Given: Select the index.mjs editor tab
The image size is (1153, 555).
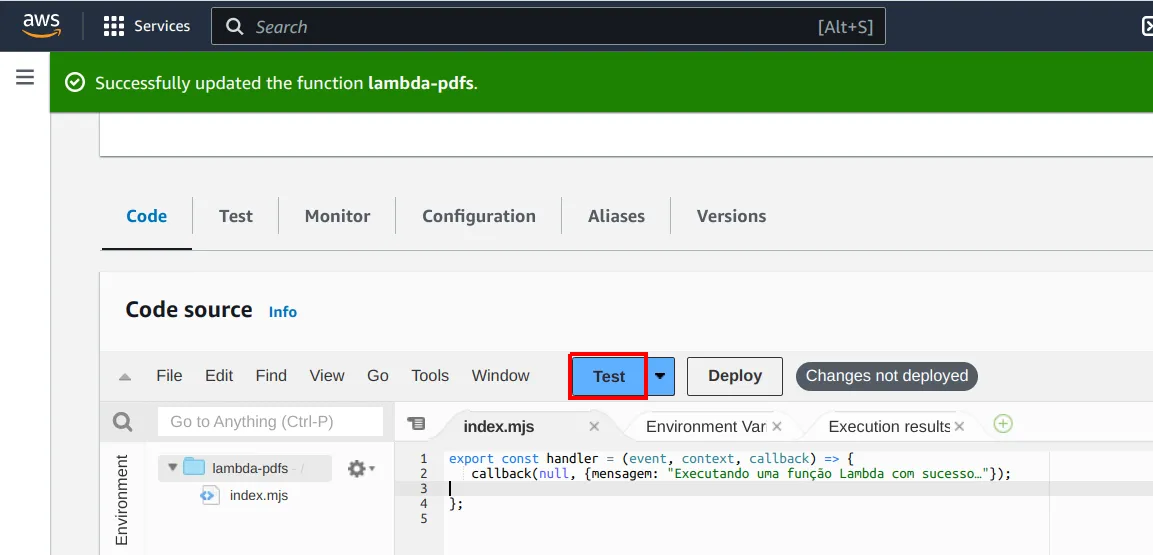Looking at the screenshot, I should (x=499, y=426).
